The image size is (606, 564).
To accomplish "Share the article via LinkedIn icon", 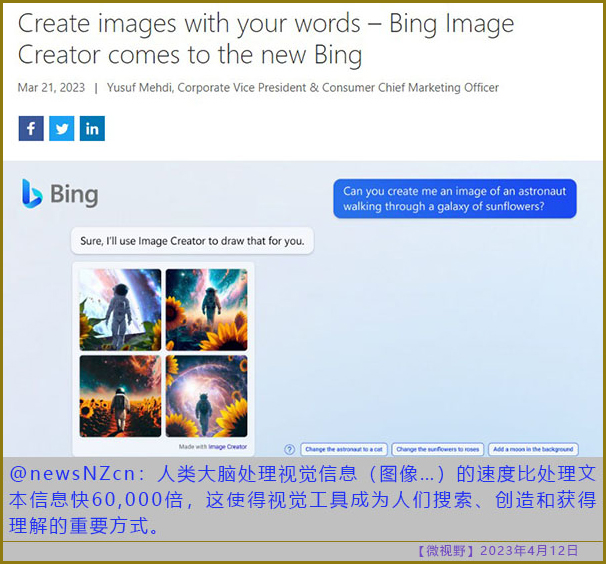I will tap(92, 128).
